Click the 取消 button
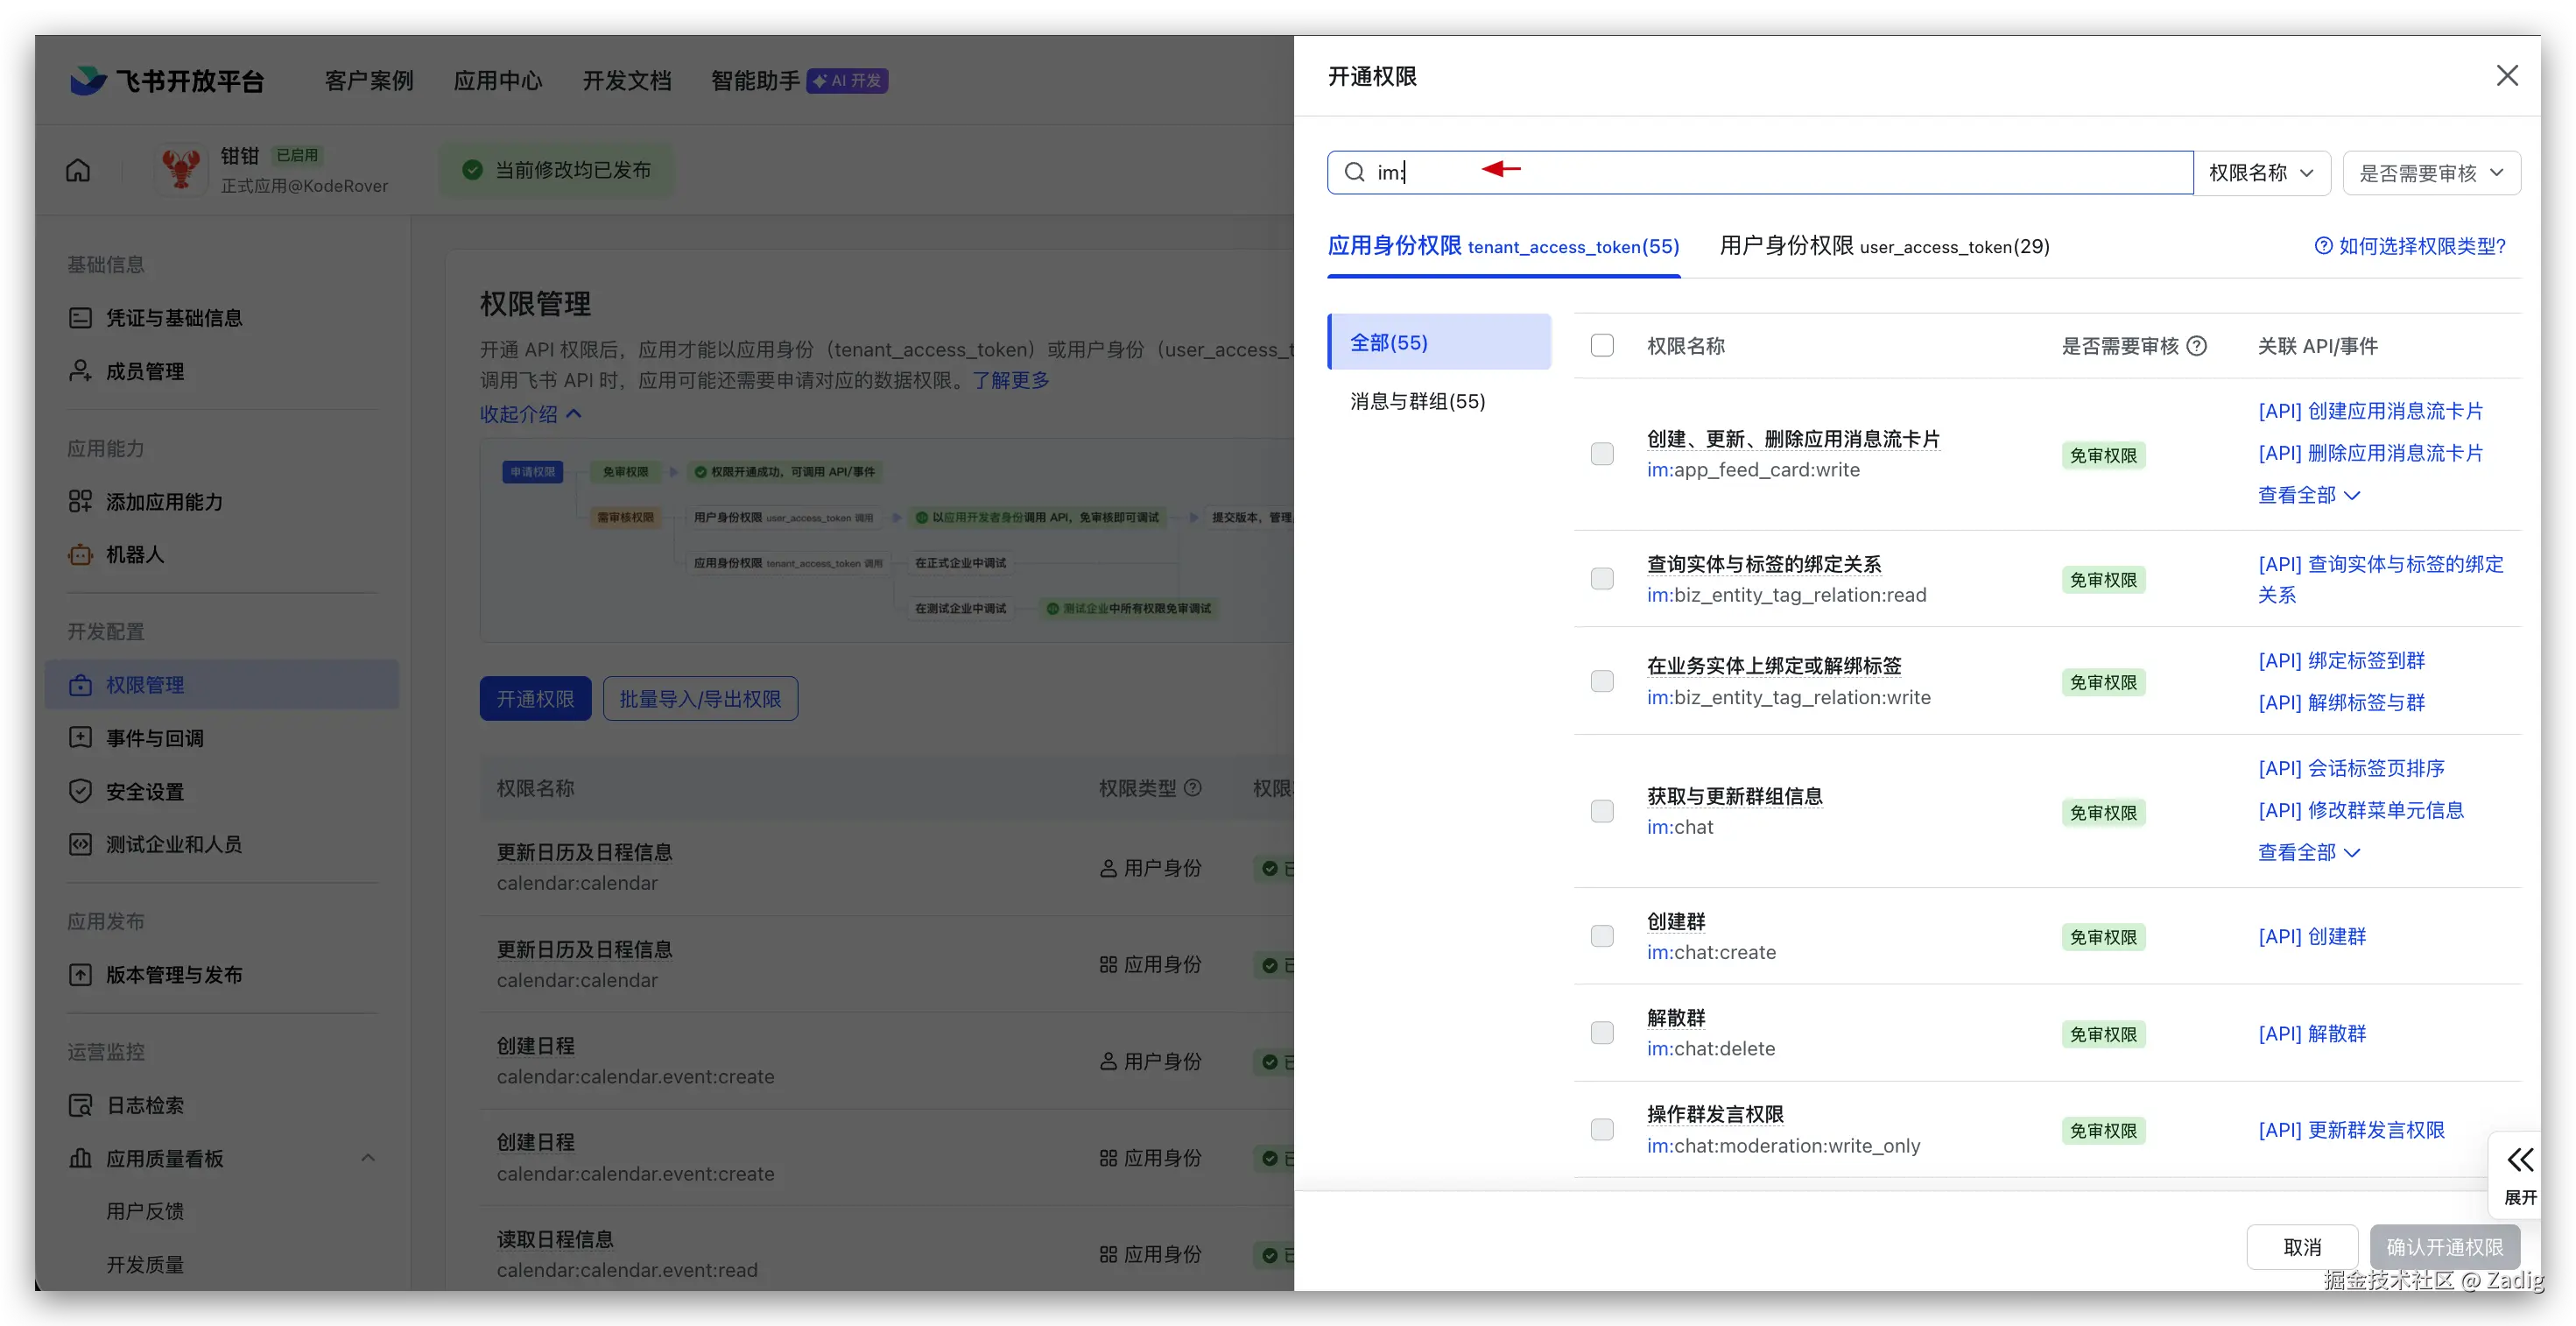This screenshot has height=1326, width=2576. 2302,1247
